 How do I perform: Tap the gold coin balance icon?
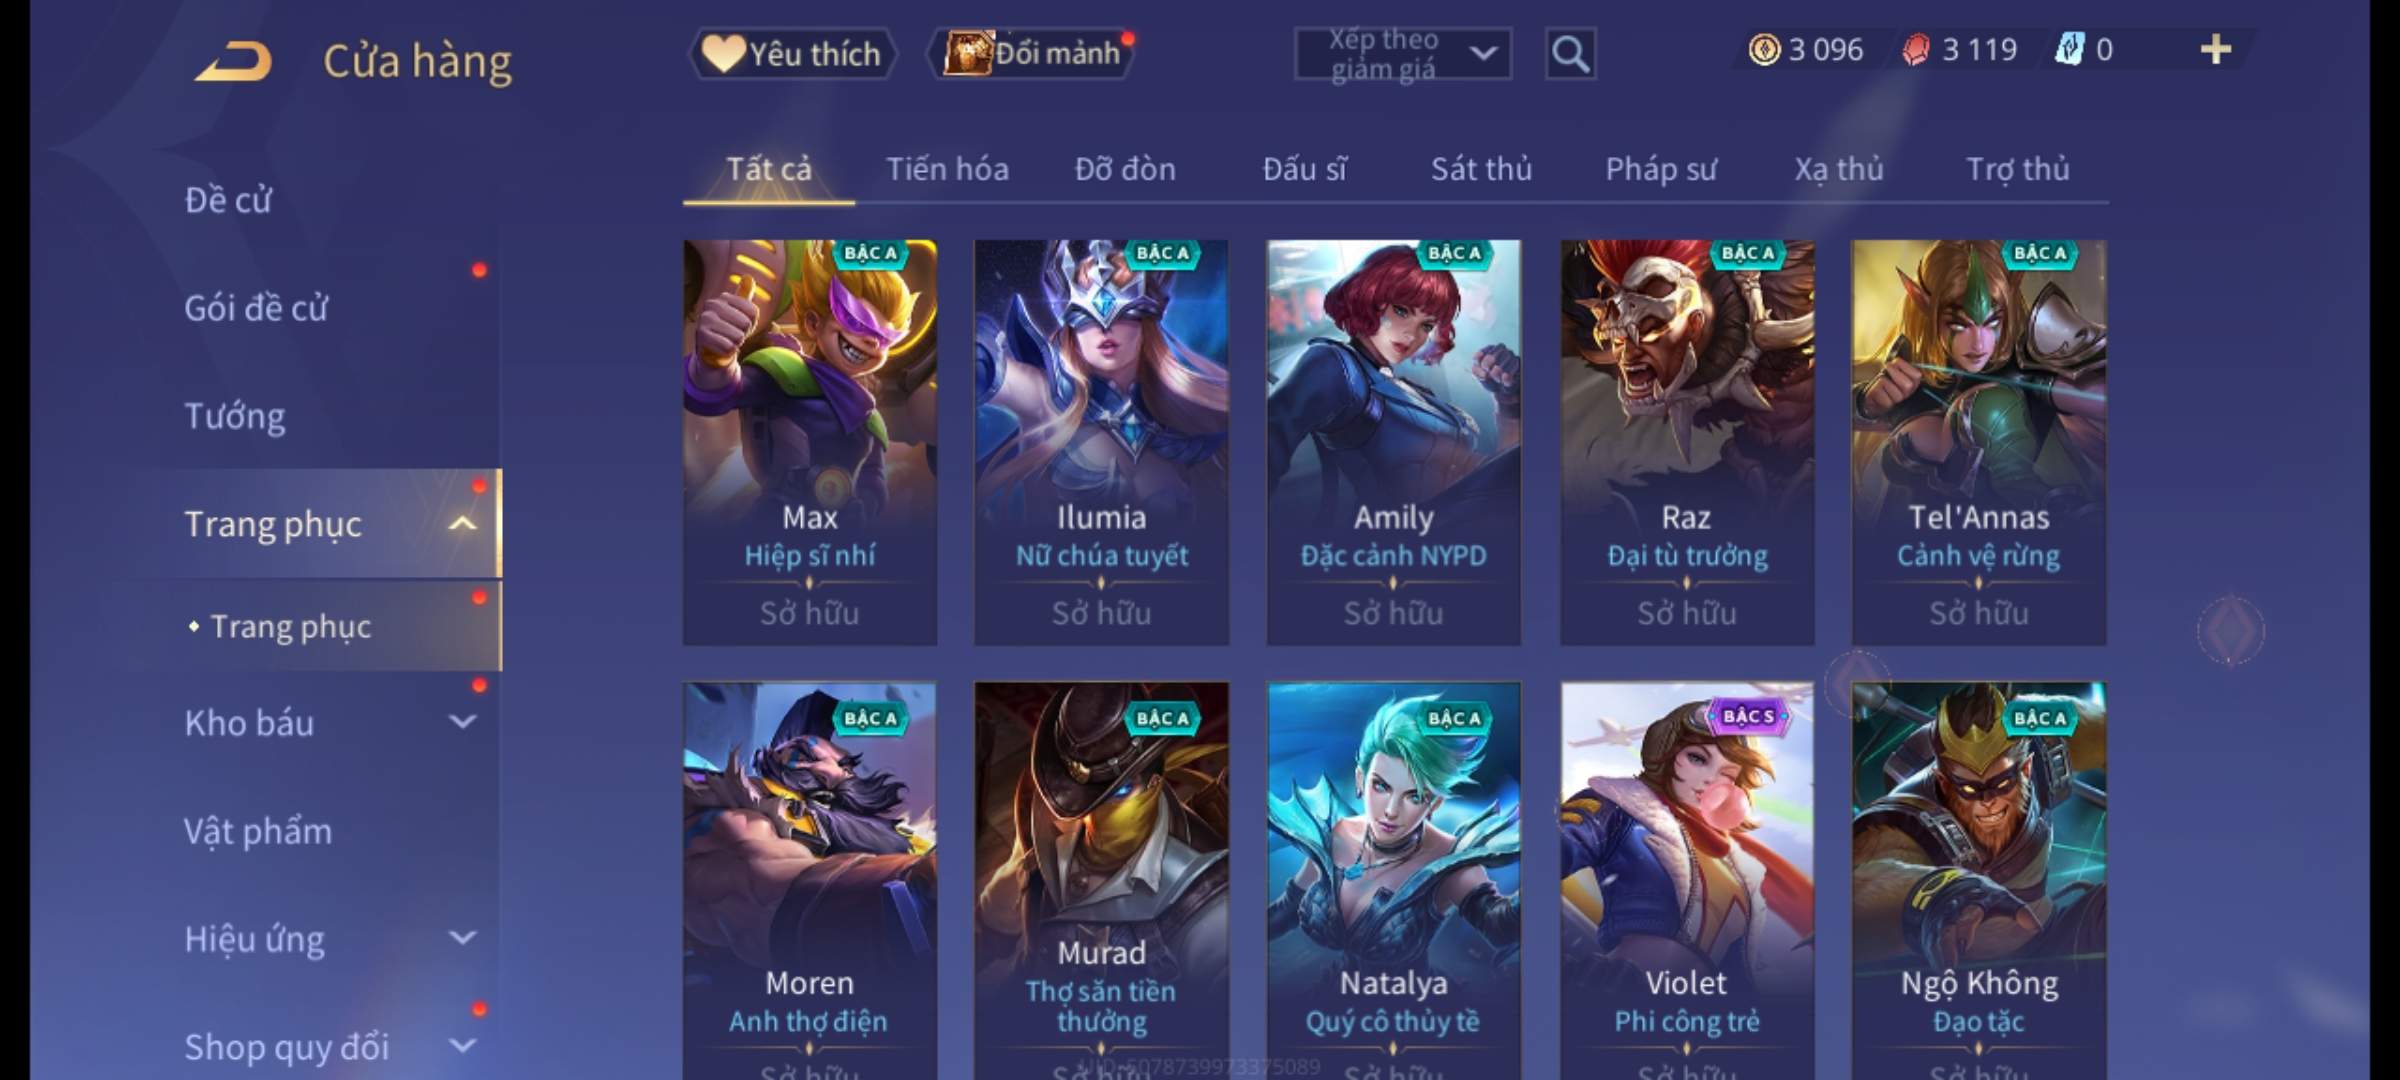(x=1764, y=49)
